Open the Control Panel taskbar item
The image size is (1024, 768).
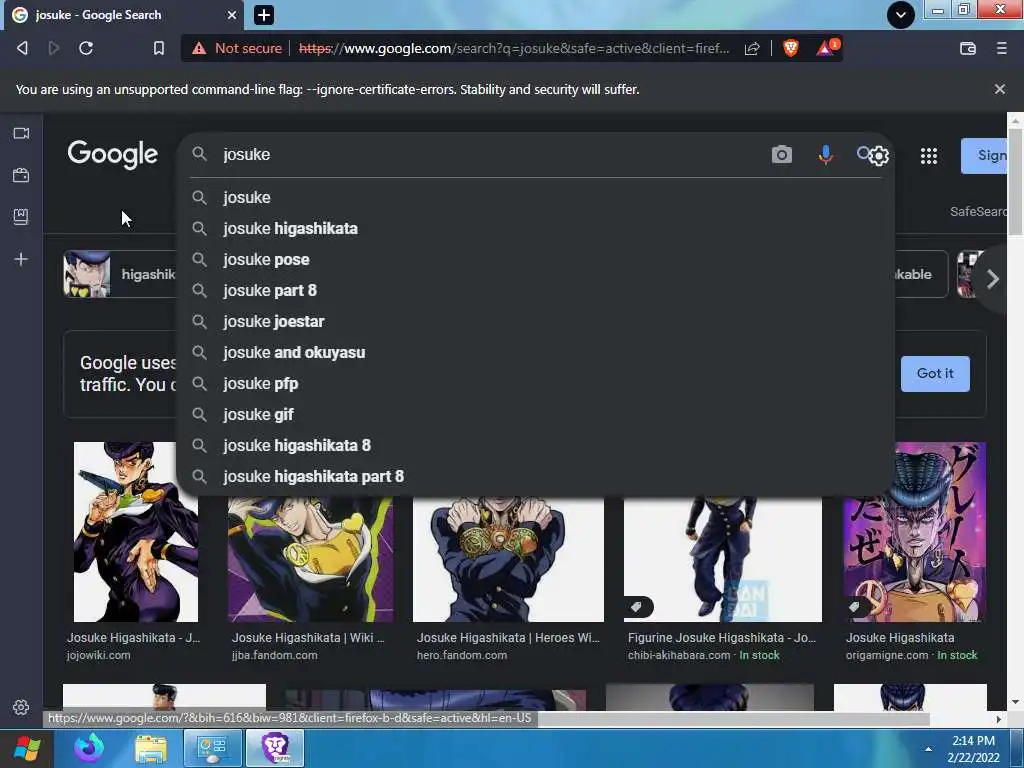[212, 748]
